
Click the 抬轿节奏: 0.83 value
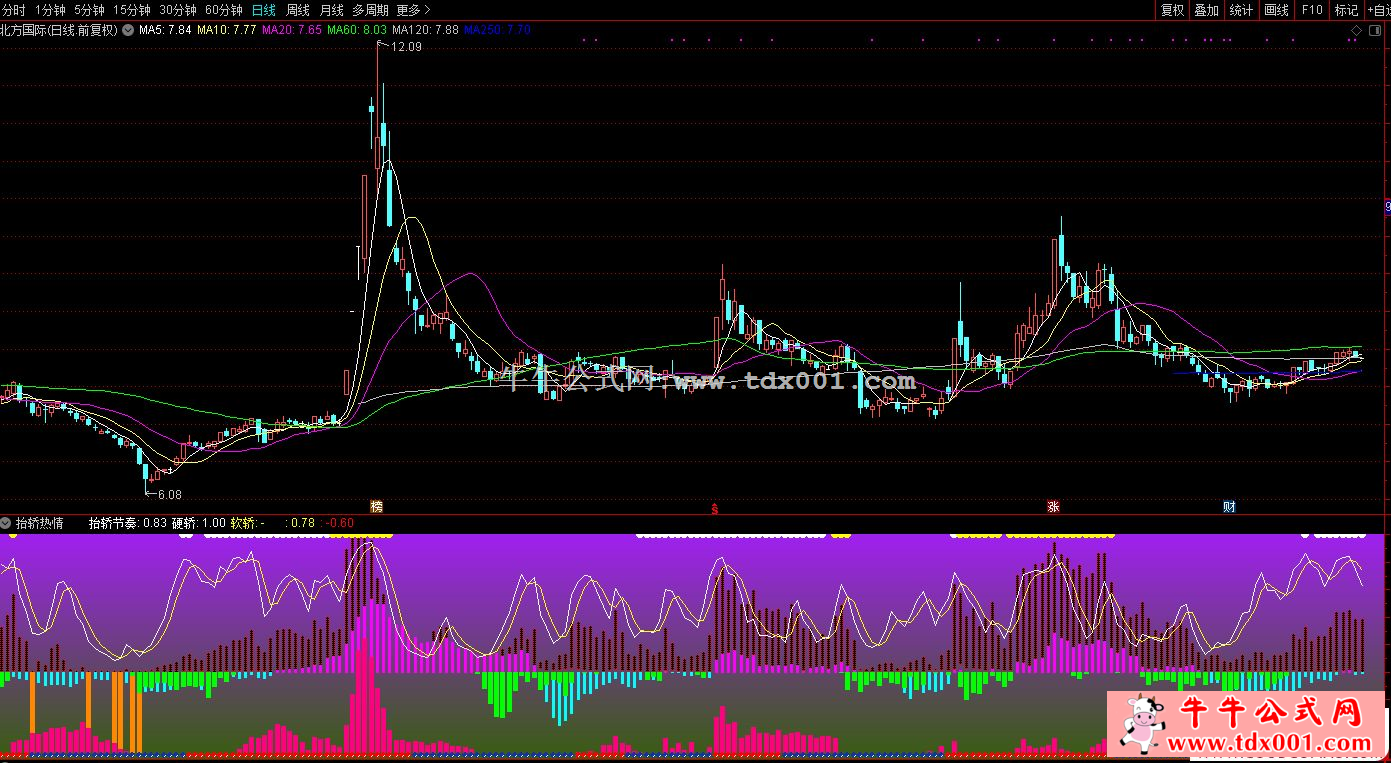pos(128,522)
